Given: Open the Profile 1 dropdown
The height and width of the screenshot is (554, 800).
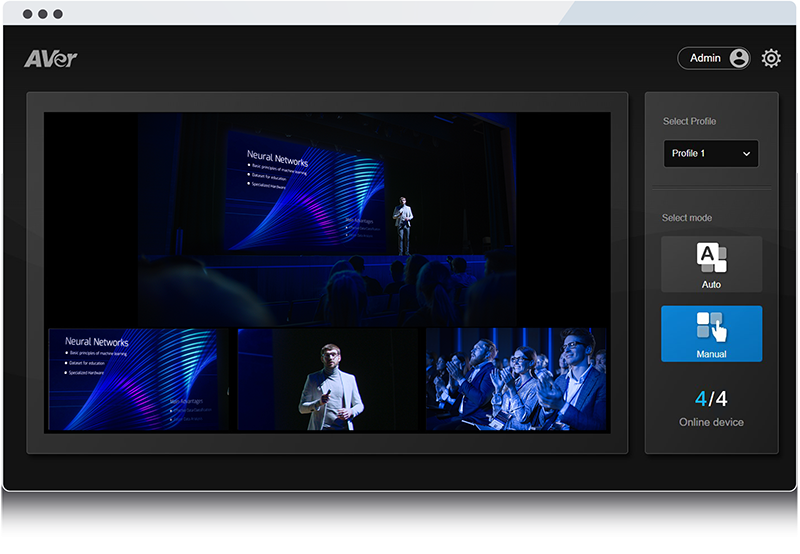Looking at the screenshot, I should click(710, 153).
